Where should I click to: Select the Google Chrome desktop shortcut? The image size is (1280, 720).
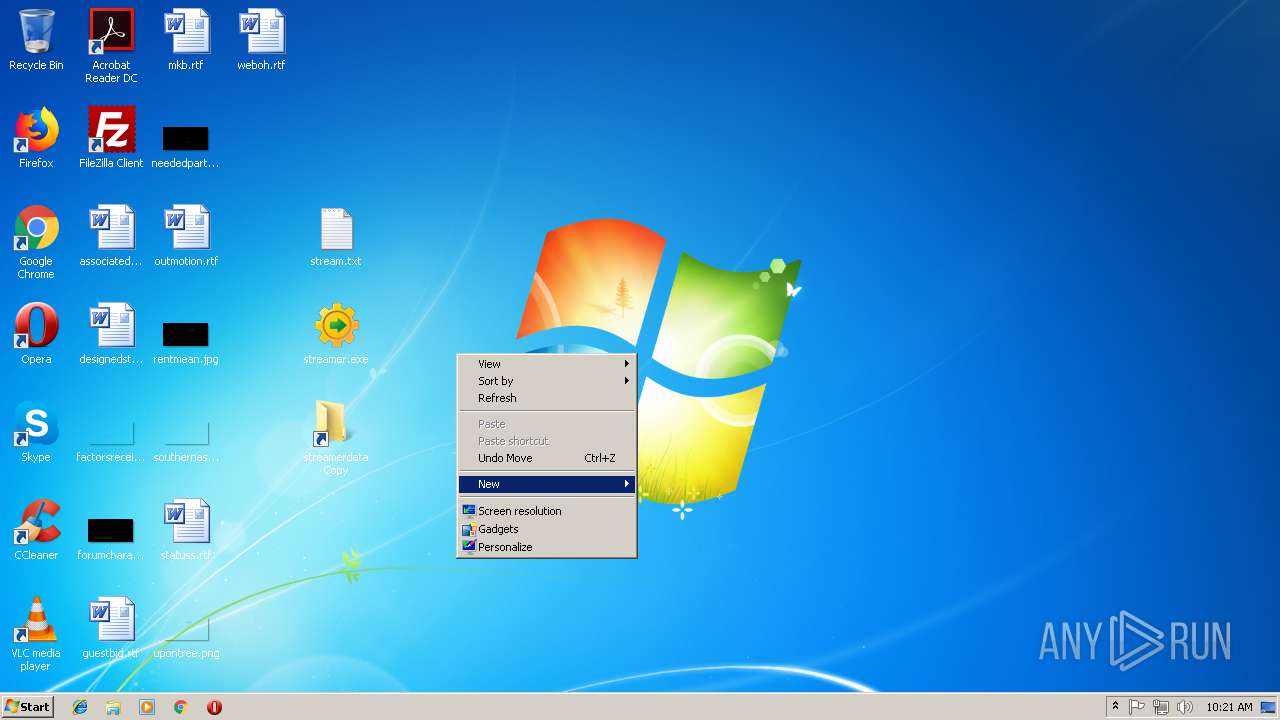coord(36,242)
